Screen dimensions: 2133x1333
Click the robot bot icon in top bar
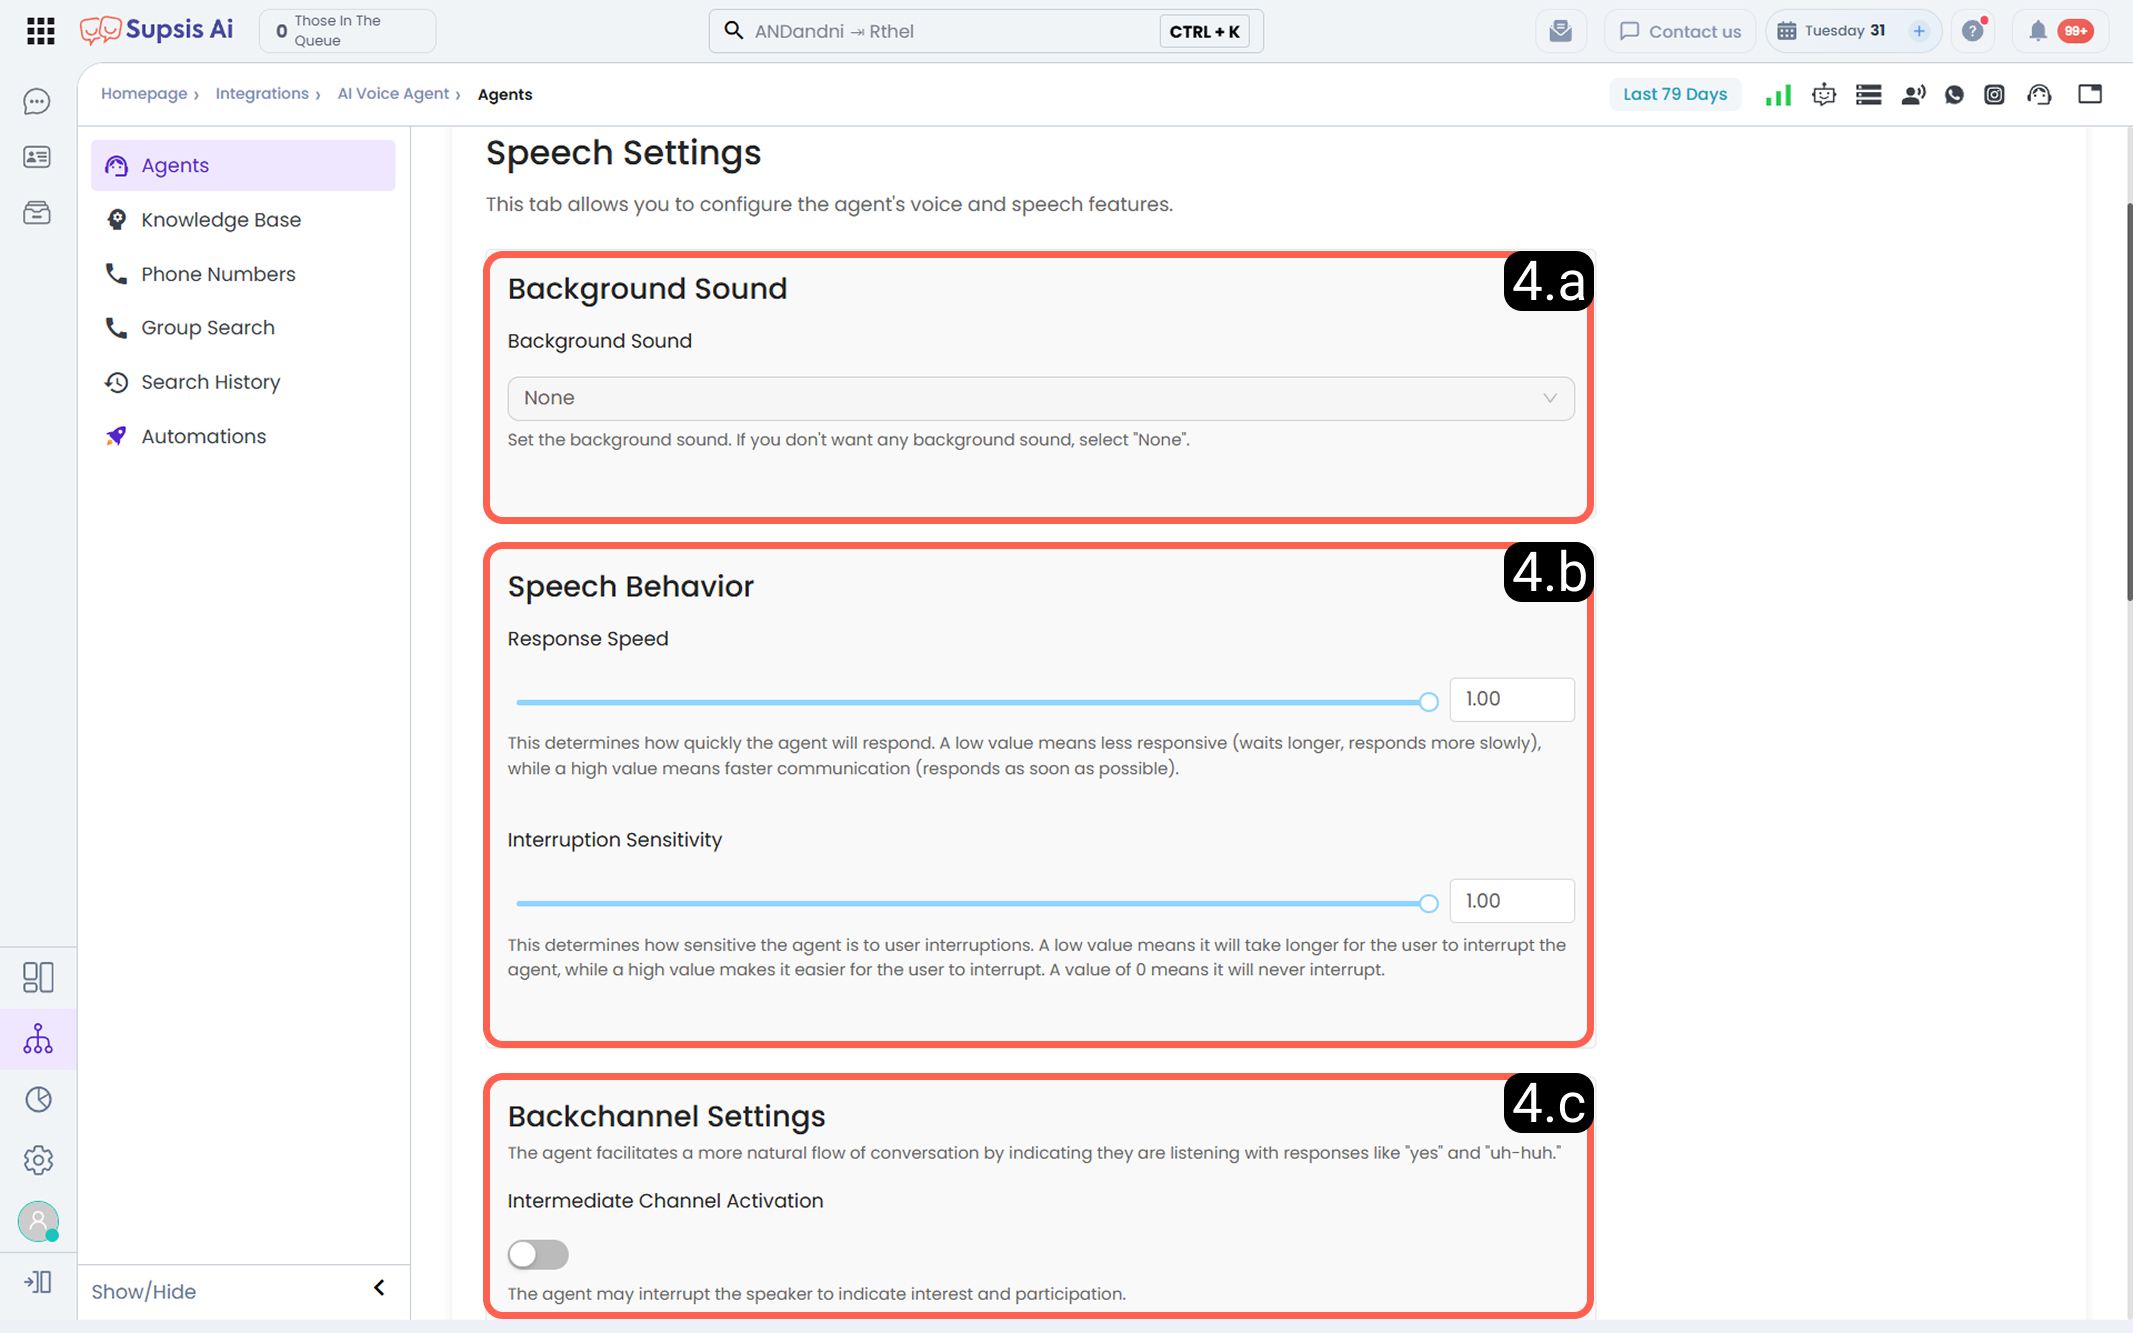(1824, 95)
